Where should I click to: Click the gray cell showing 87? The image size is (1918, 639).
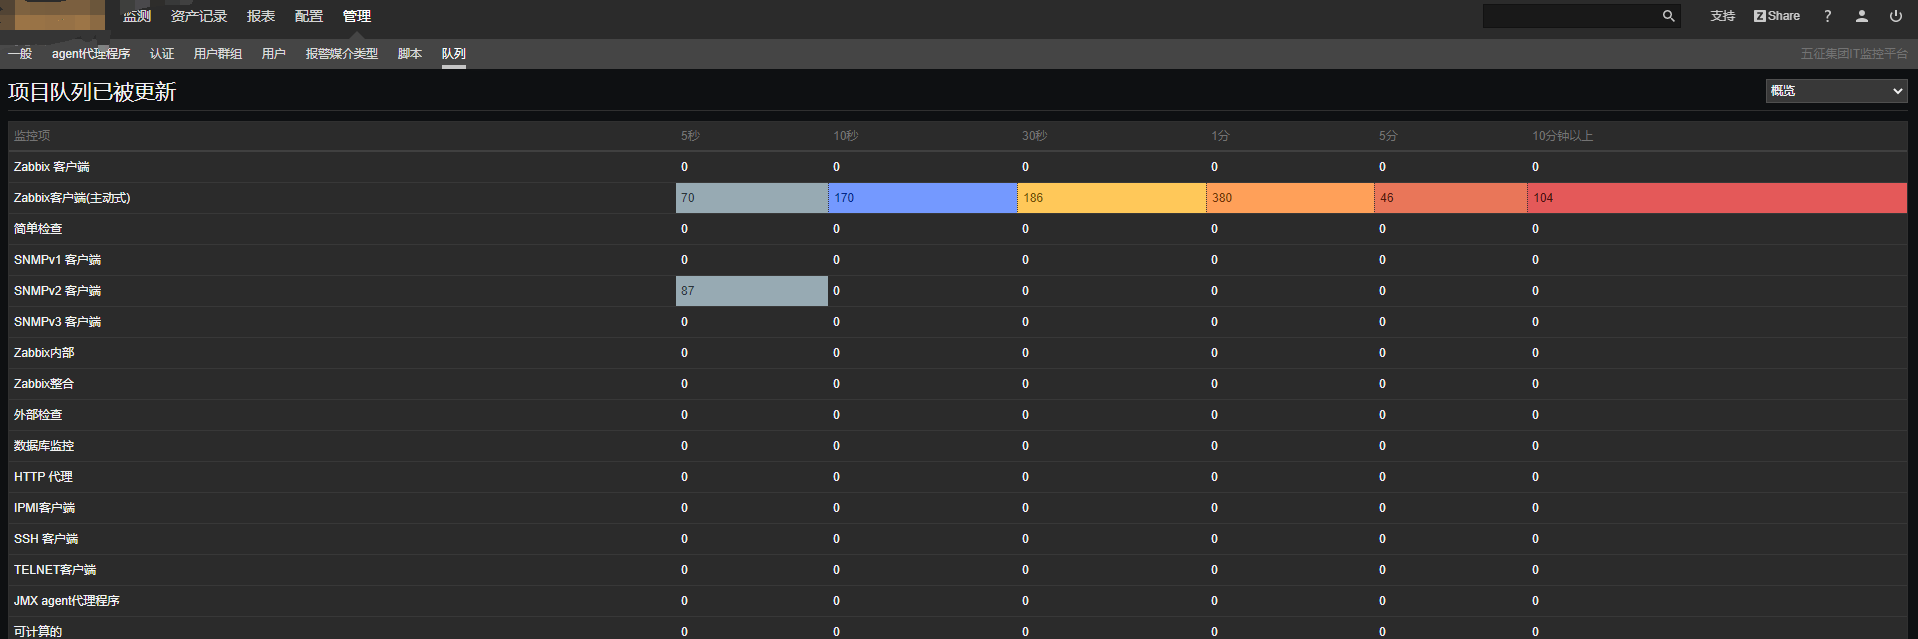tap(752, 291)
